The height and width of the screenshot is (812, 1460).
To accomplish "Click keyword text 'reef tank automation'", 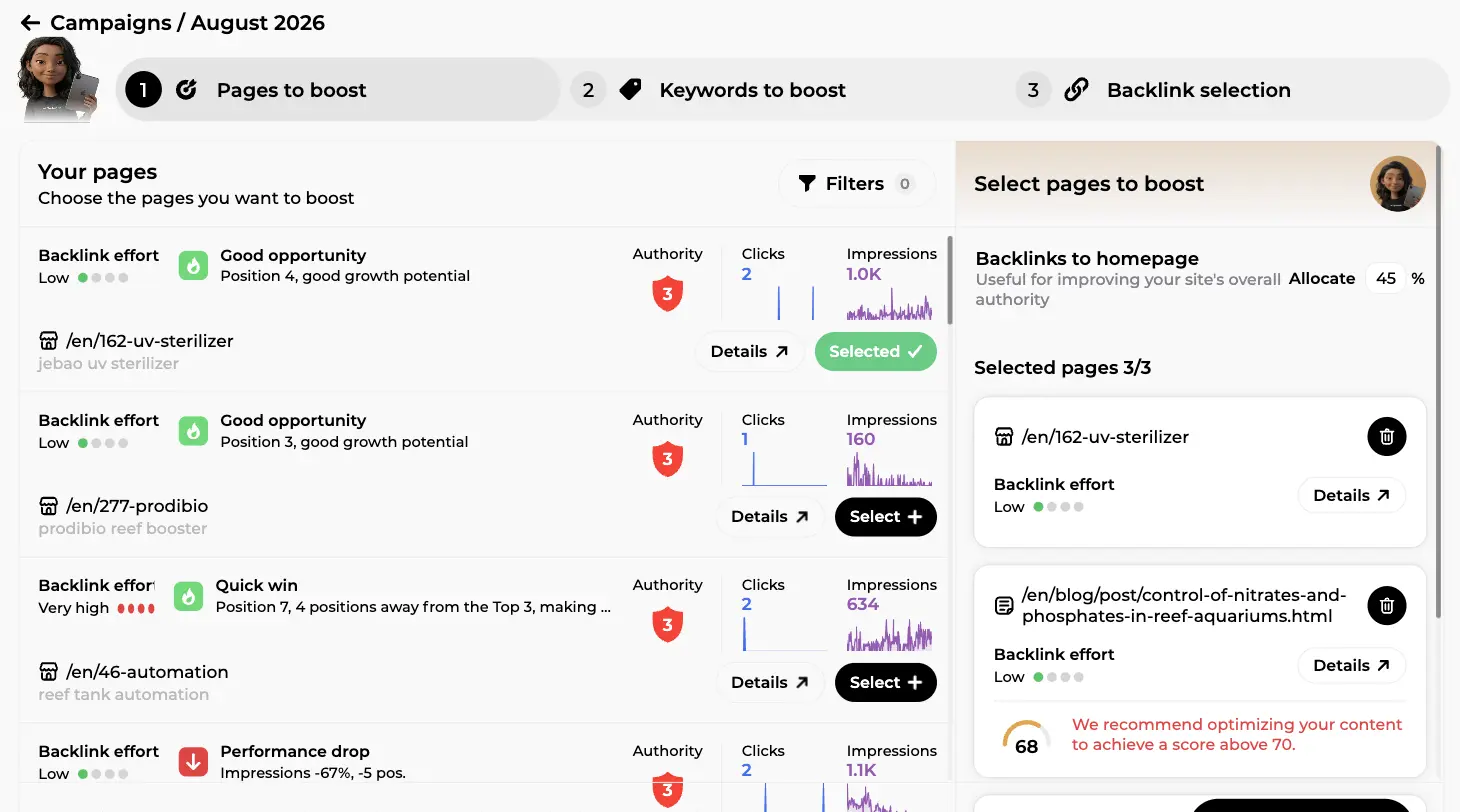I will [123, 695].
